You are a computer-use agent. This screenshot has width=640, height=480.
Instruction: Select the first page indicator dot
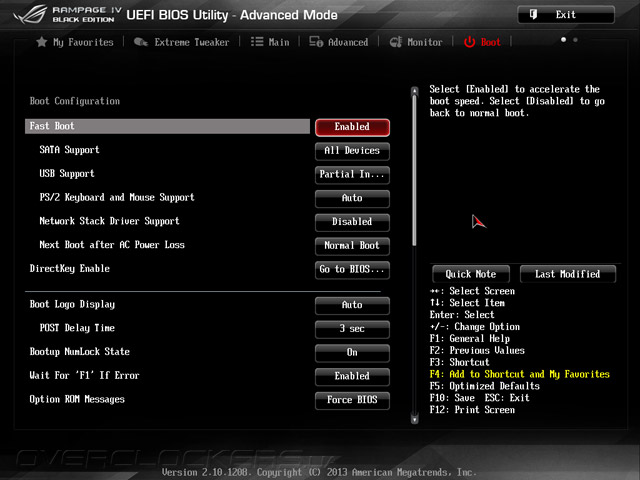(x=563, y=40)
